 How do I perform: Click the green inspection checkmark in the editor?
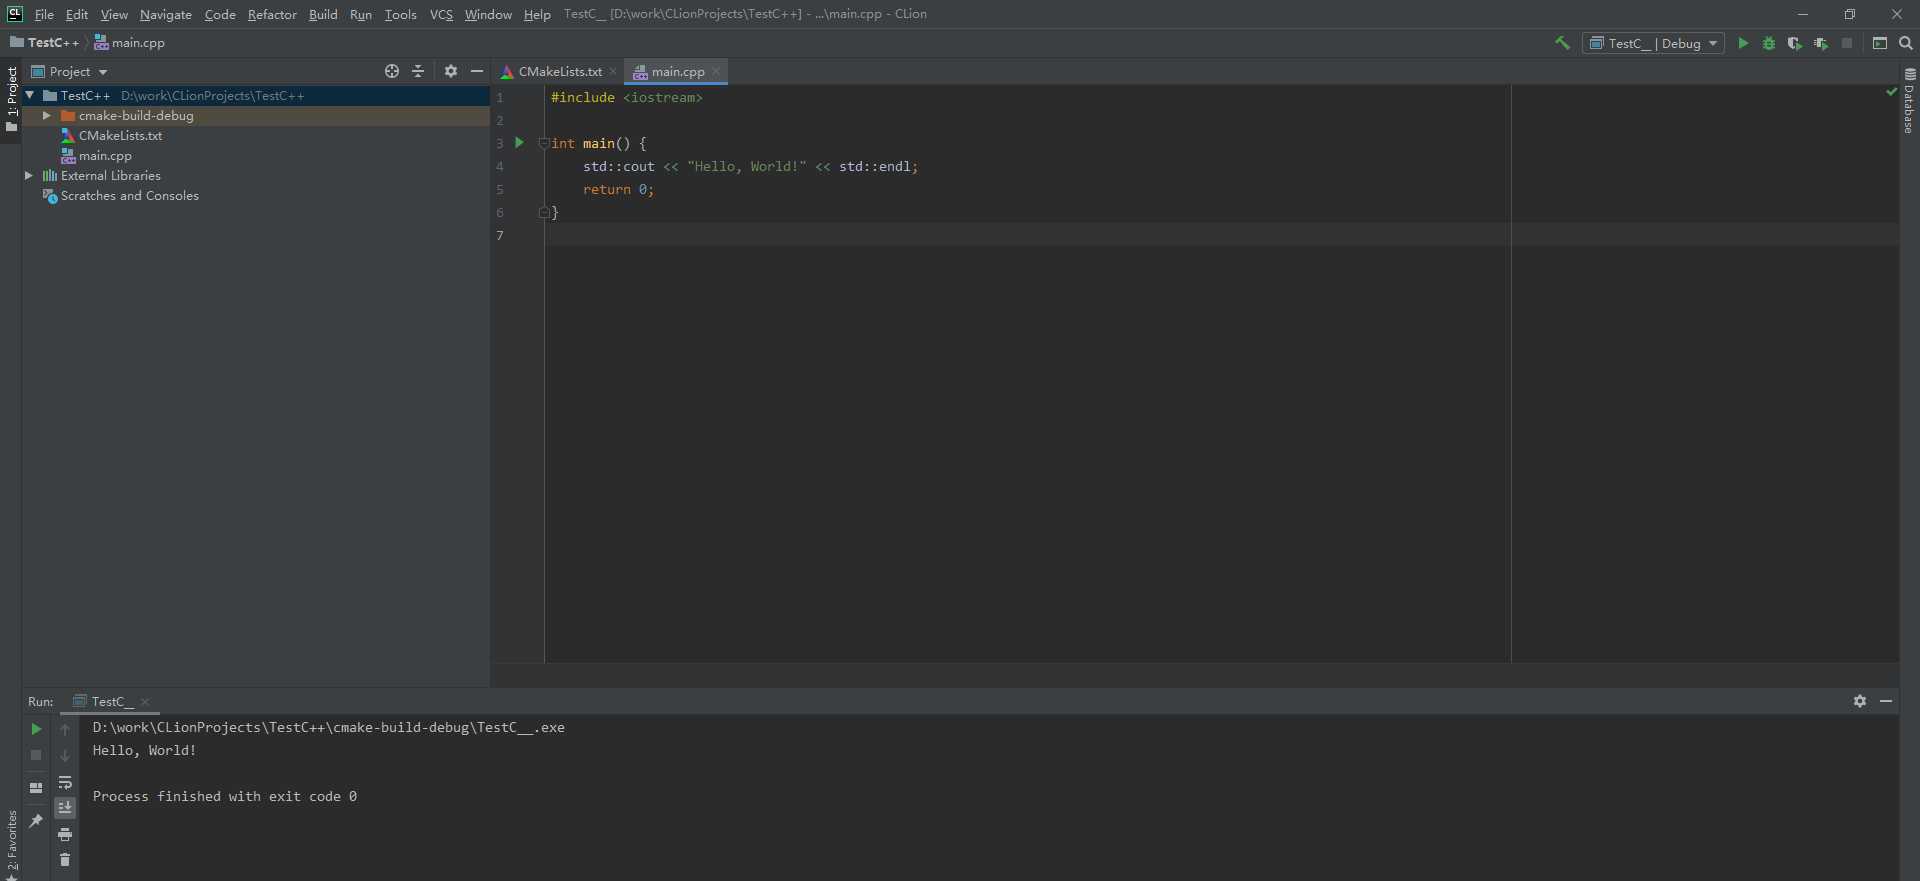[1891, 92]
